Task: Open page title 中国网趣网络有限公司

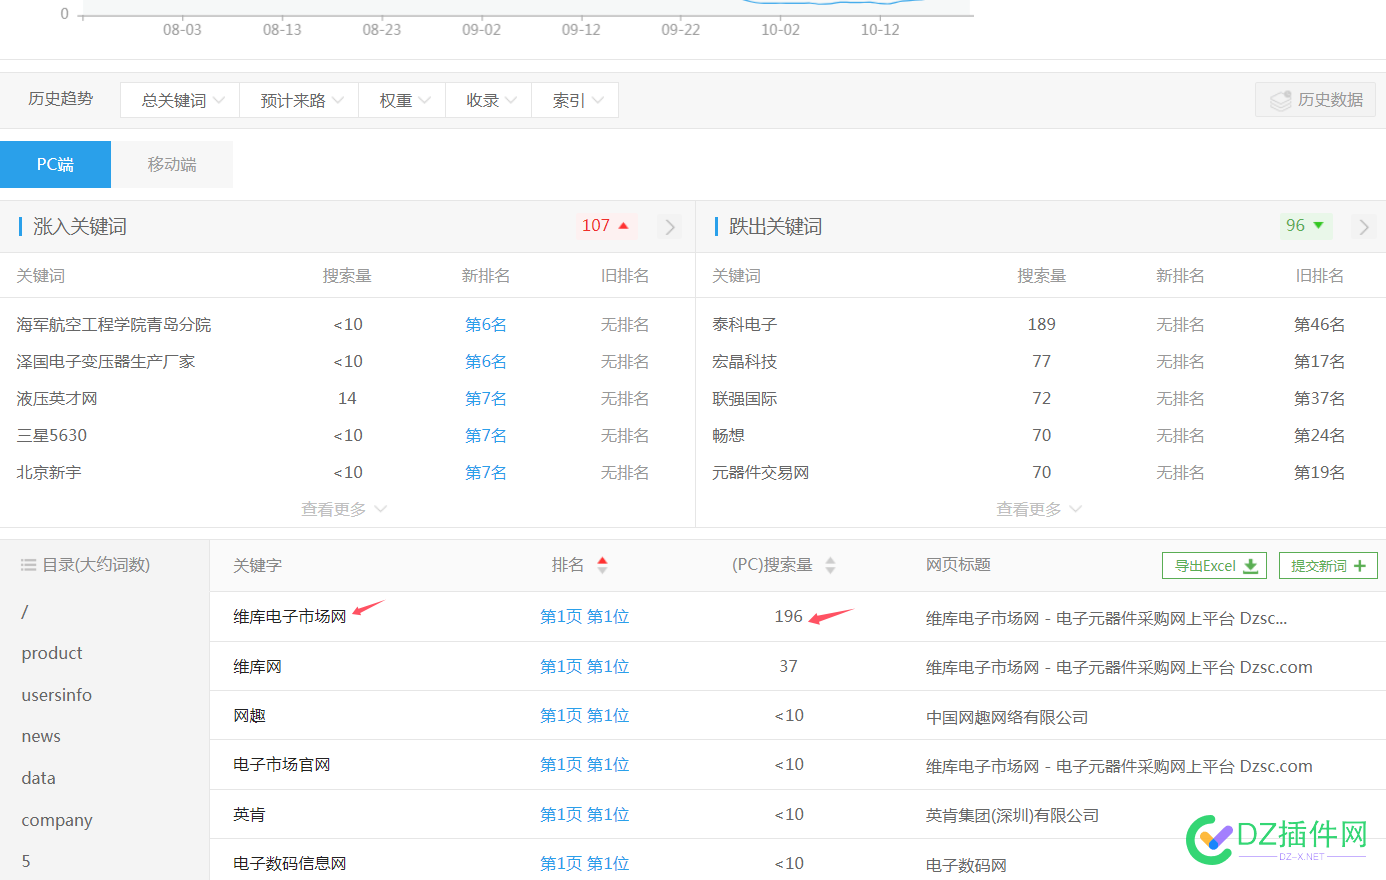Action: pos(1007,718)
